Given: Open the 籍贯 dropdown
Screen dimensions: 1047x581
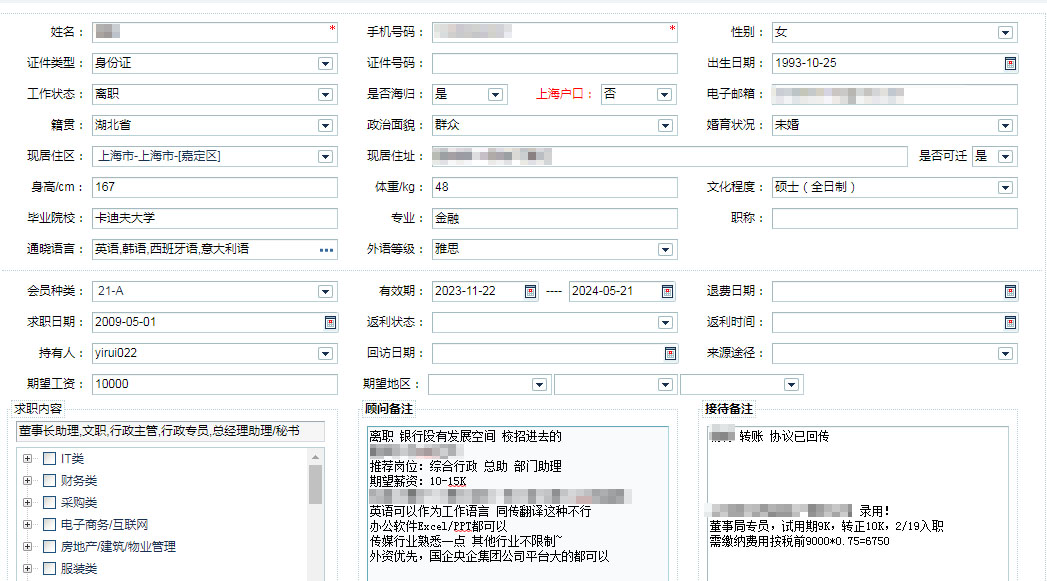Looking at the screenshot, I should point(325,126).
